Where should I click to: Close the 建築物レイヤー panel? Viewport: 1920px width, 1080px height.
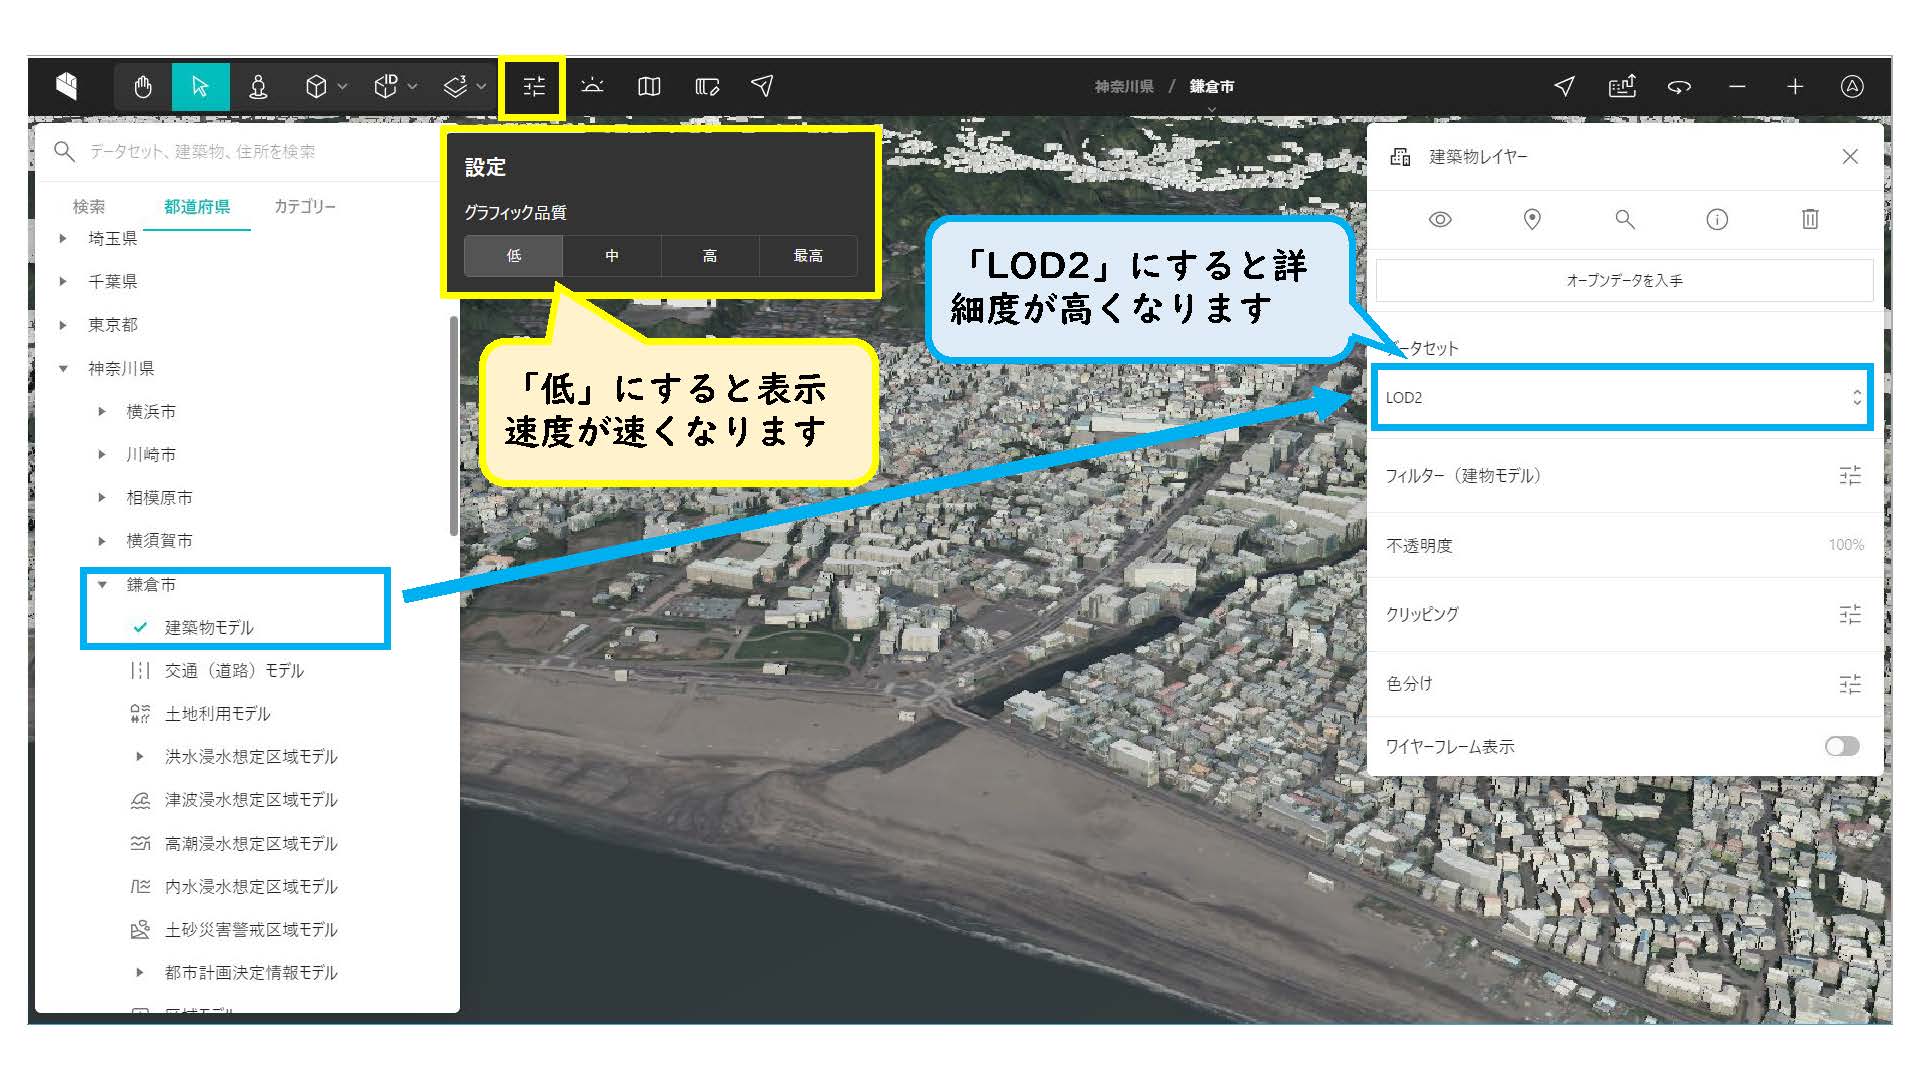(x=1850, y=156)
